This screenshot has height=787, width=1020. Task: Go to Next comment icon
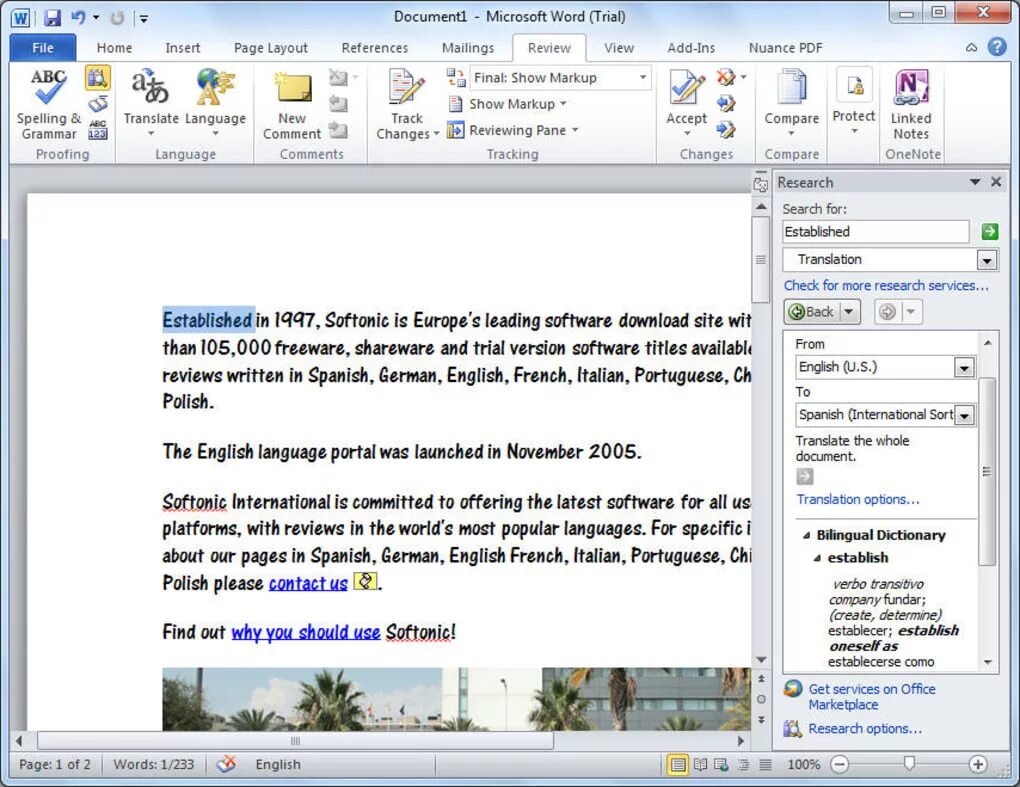pos(338,130)
